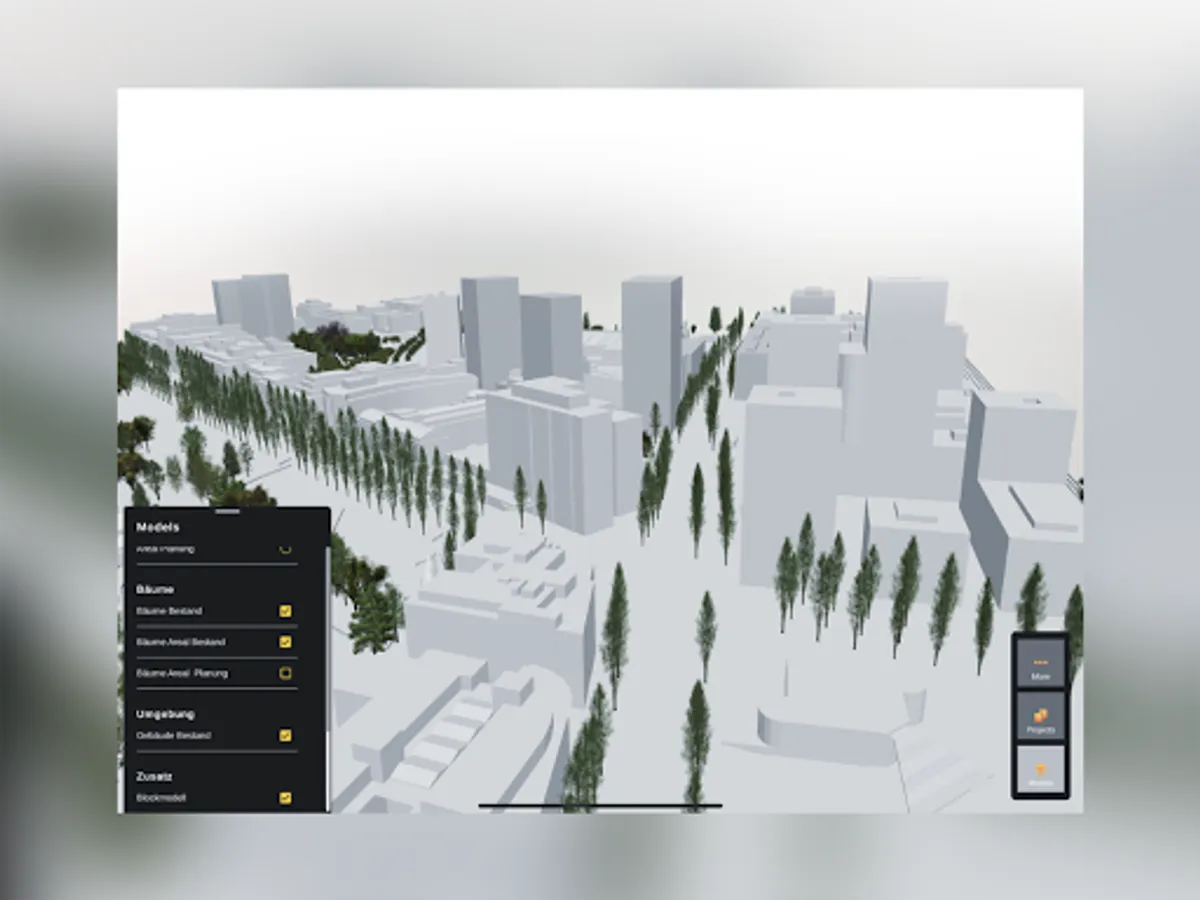This screenshot has width=1200, height=900.
Task: Open the Projects button
Action: pyautogui.click(x=1040, y=717)
